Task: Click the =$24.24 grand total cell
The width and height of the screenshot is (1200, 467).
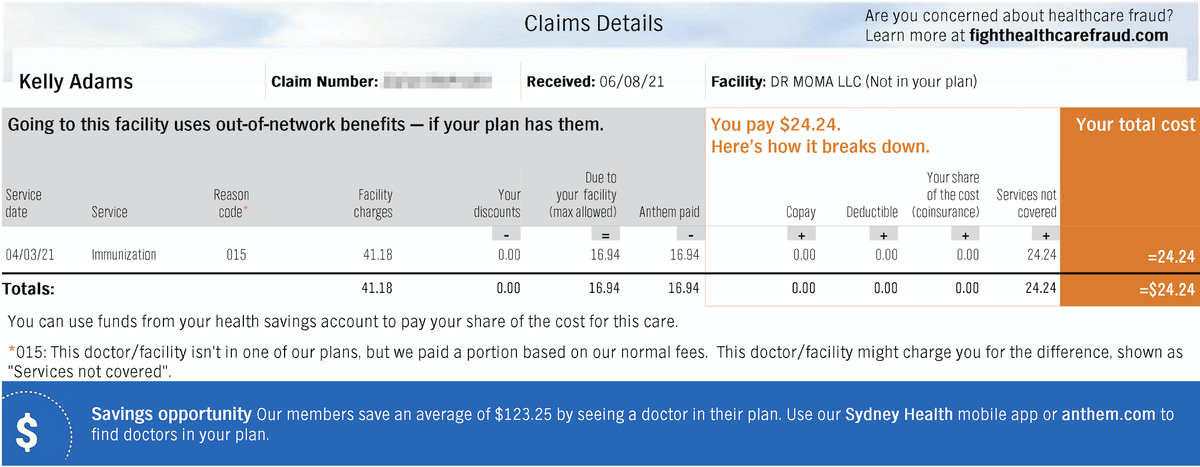Action: pos(1168,290)
